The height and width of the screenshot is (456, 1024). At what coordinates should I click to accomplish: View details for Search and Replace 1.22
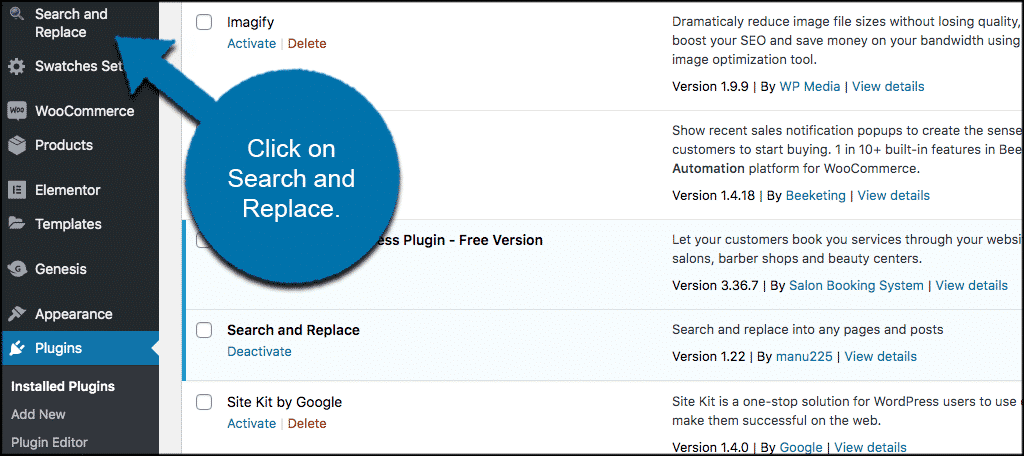click(881, 357)
